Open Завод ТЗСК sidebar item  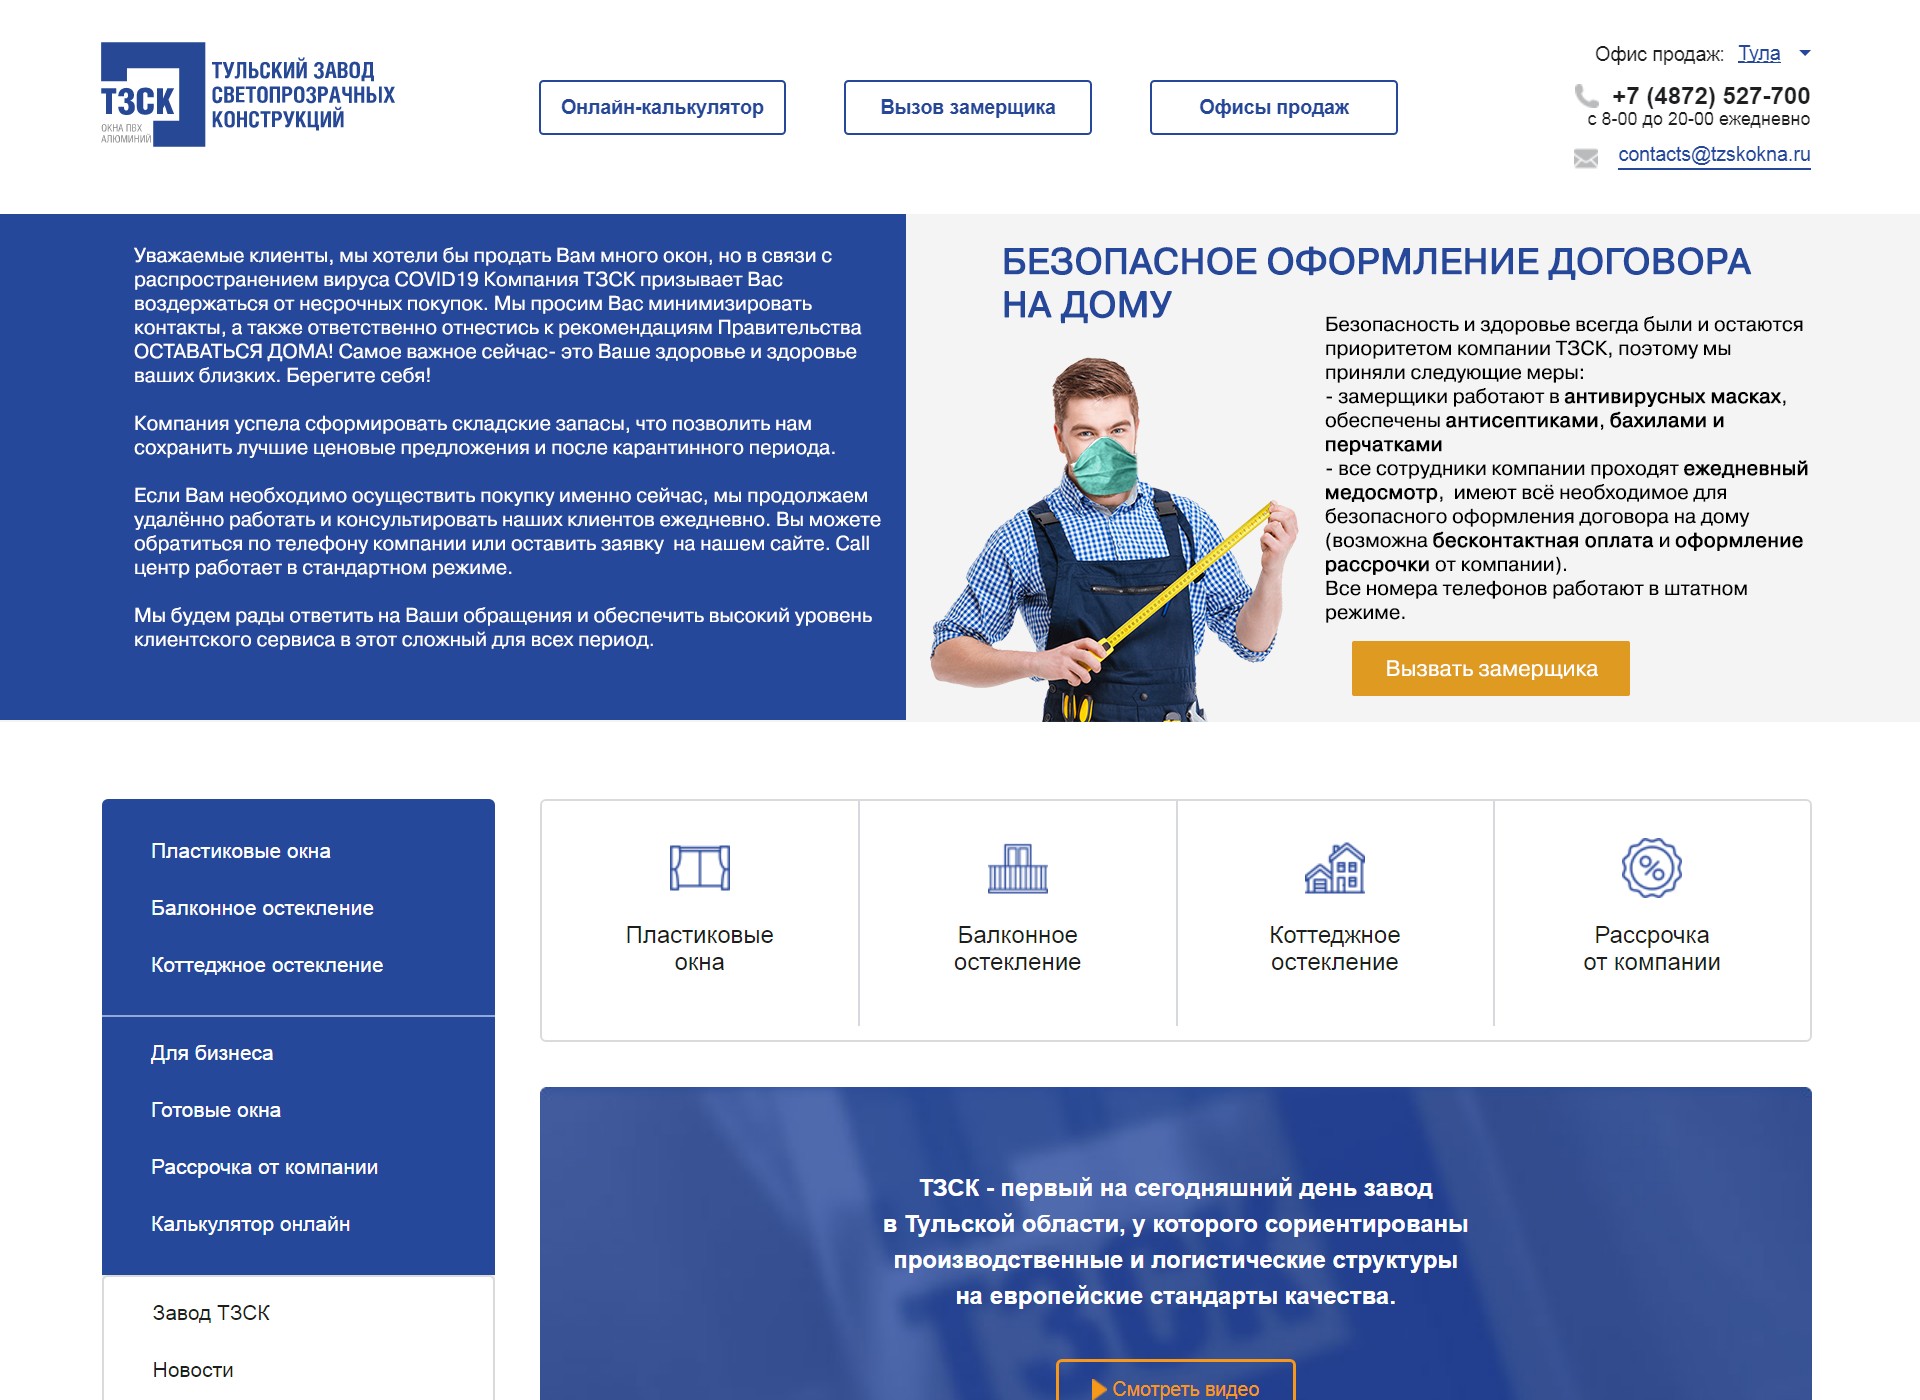pos(211,1313)
